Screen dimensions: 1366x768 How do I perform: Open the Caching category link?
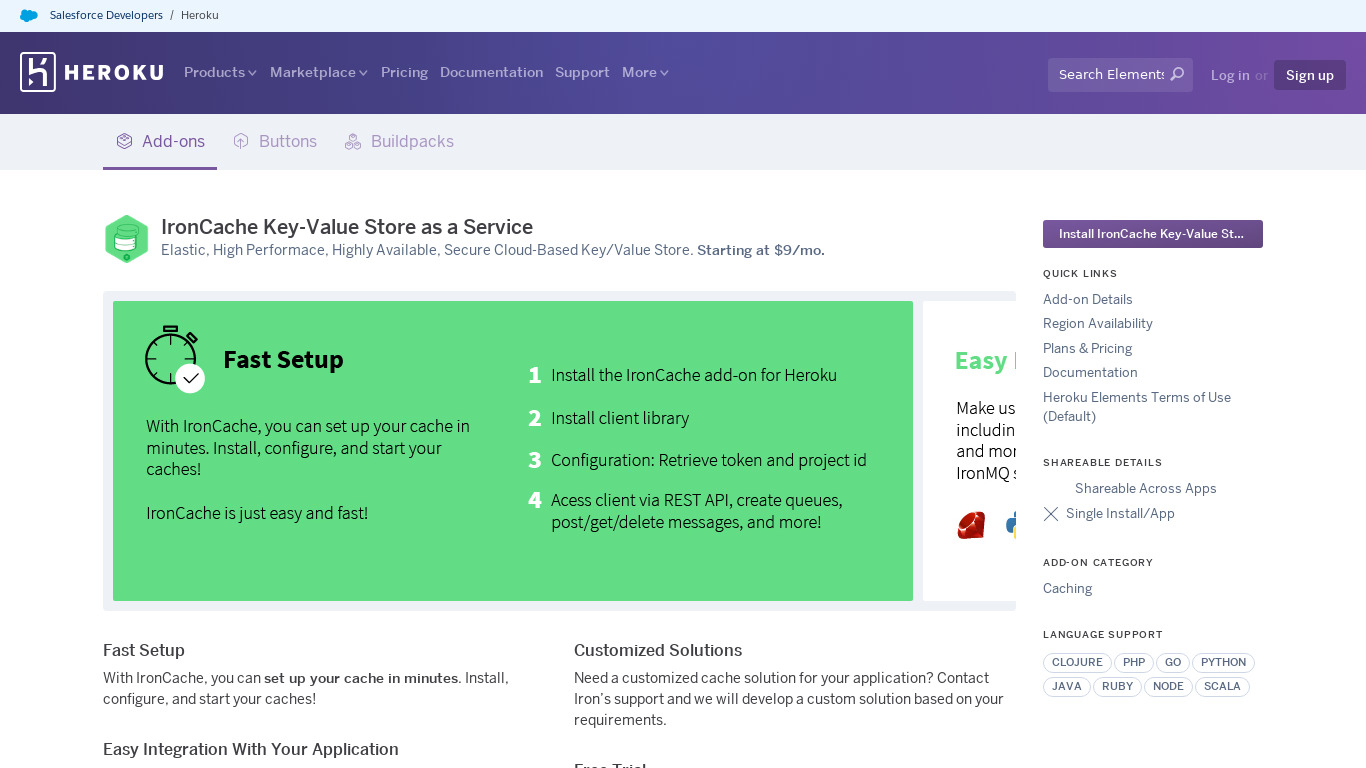click(1067, 588)
